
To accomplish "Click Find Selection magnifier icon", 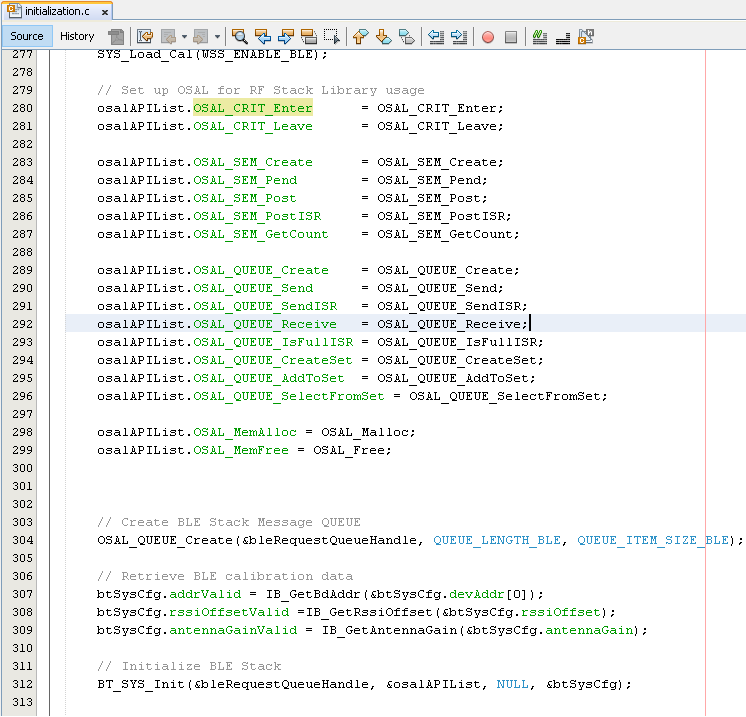I will 240,37.
